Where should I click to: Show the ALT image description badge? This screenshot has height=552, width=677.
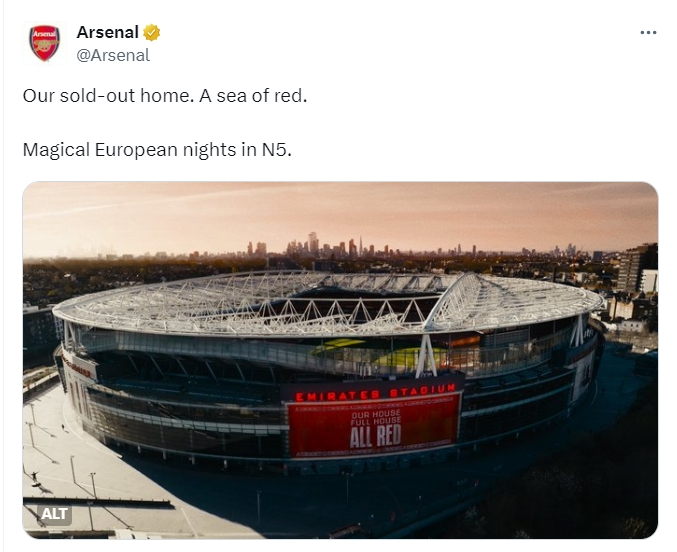coord(54,514)
